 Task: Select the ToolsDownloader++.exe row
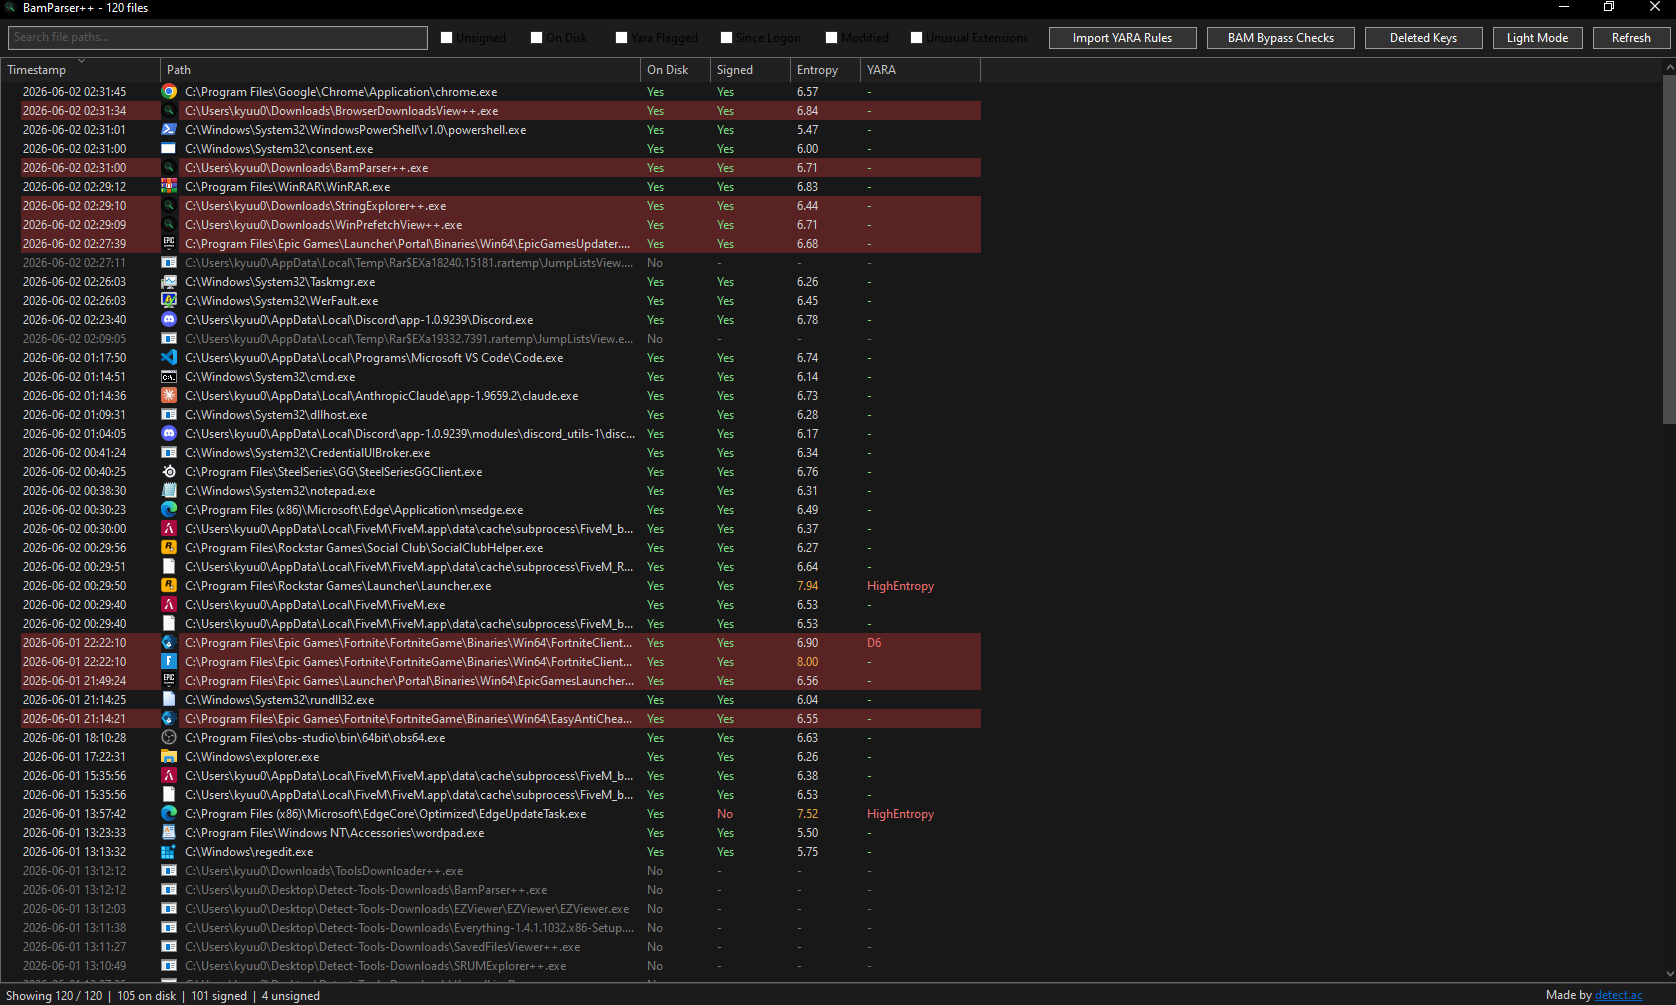(500, 871)
